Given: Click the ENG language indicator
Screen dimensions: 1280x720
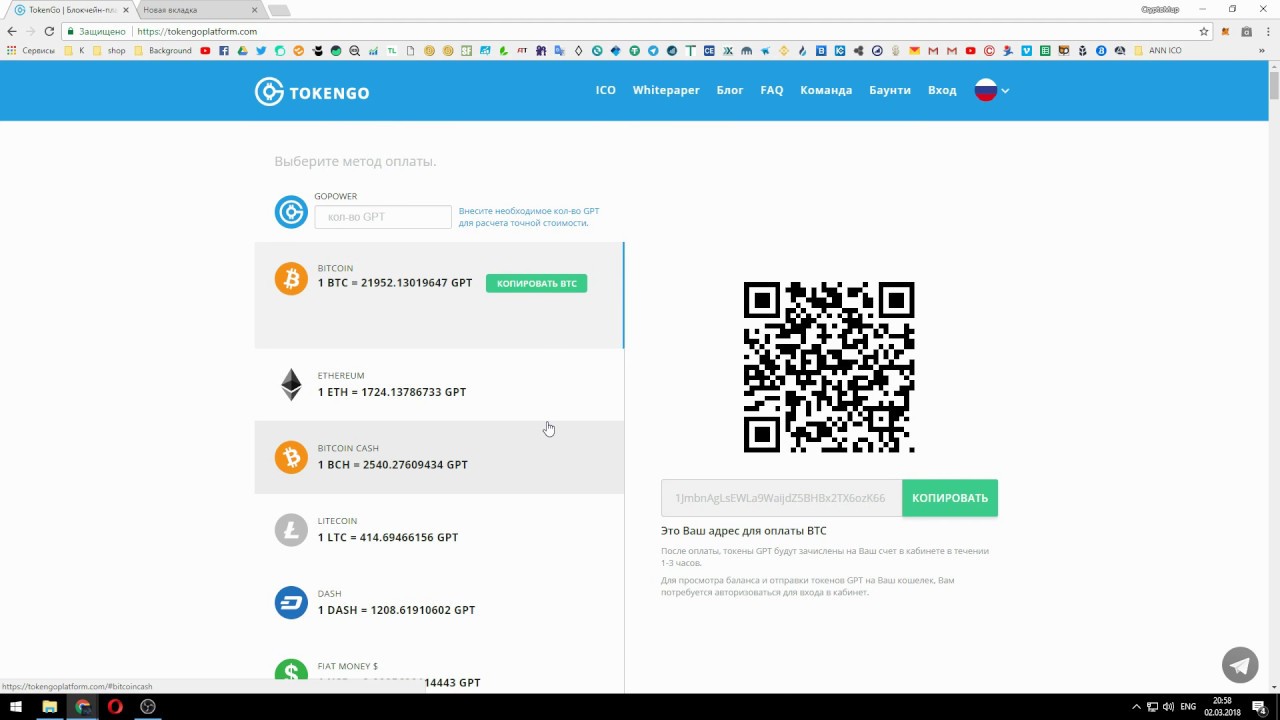Looking at the screenshot, I should [1188, 707].
